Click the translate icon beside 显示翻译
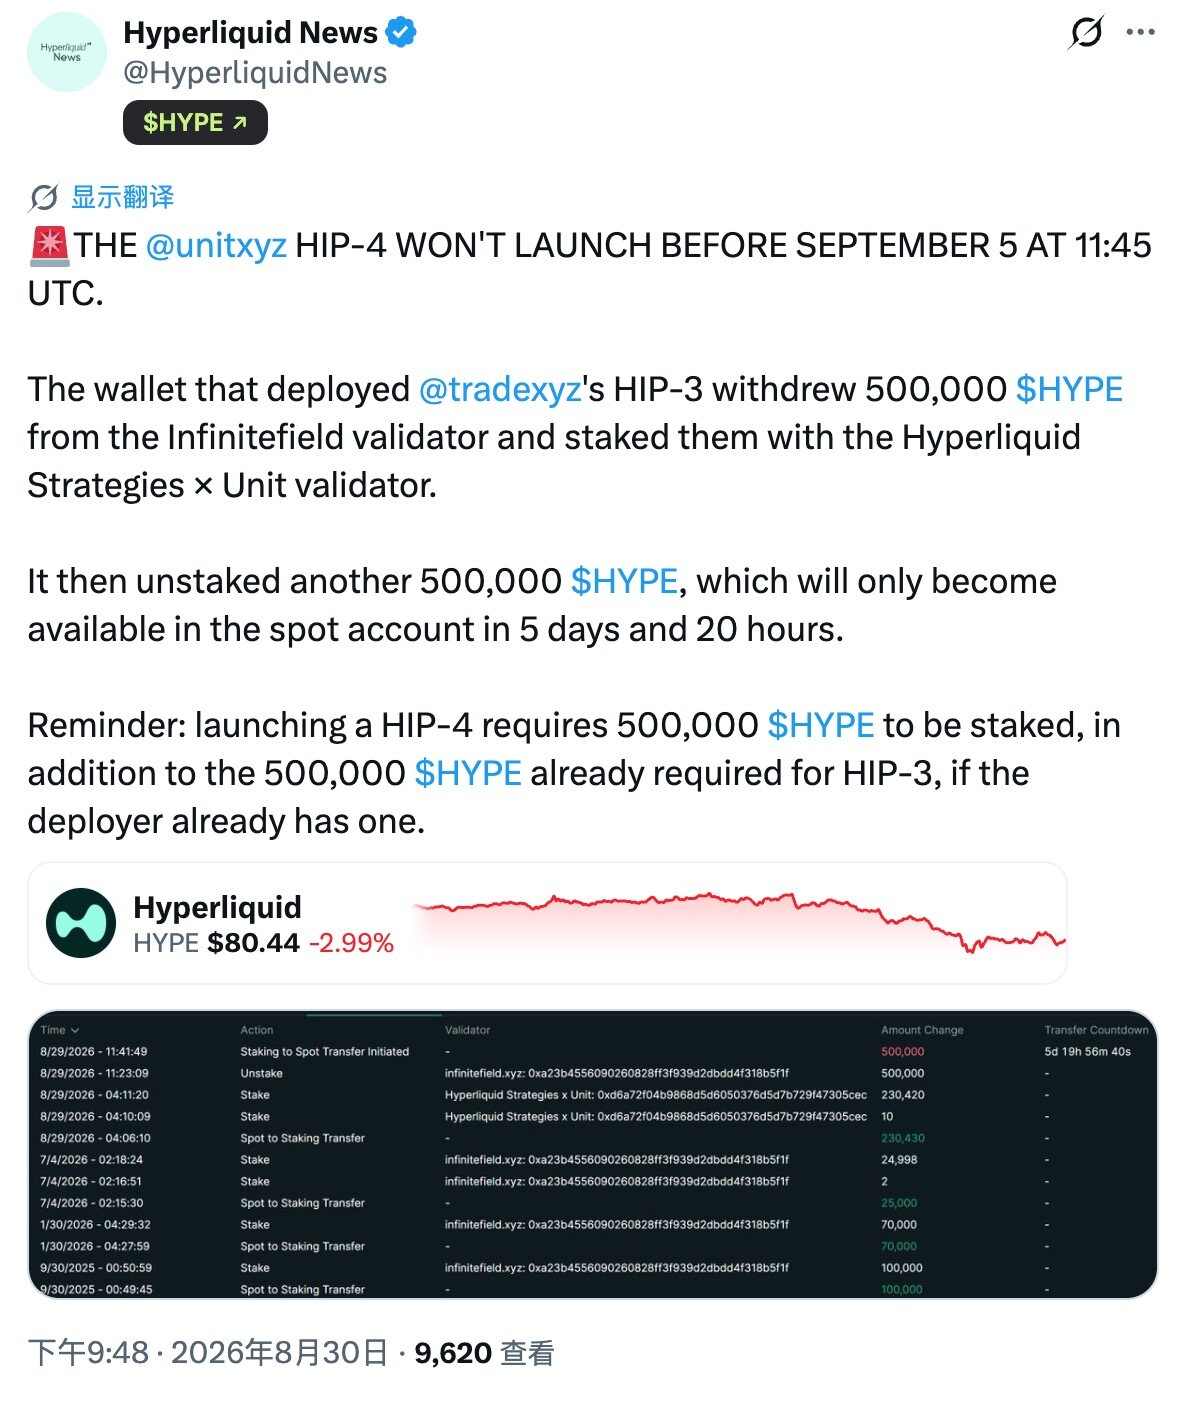Viewport: 1178px width, 1402px height. 43,198
